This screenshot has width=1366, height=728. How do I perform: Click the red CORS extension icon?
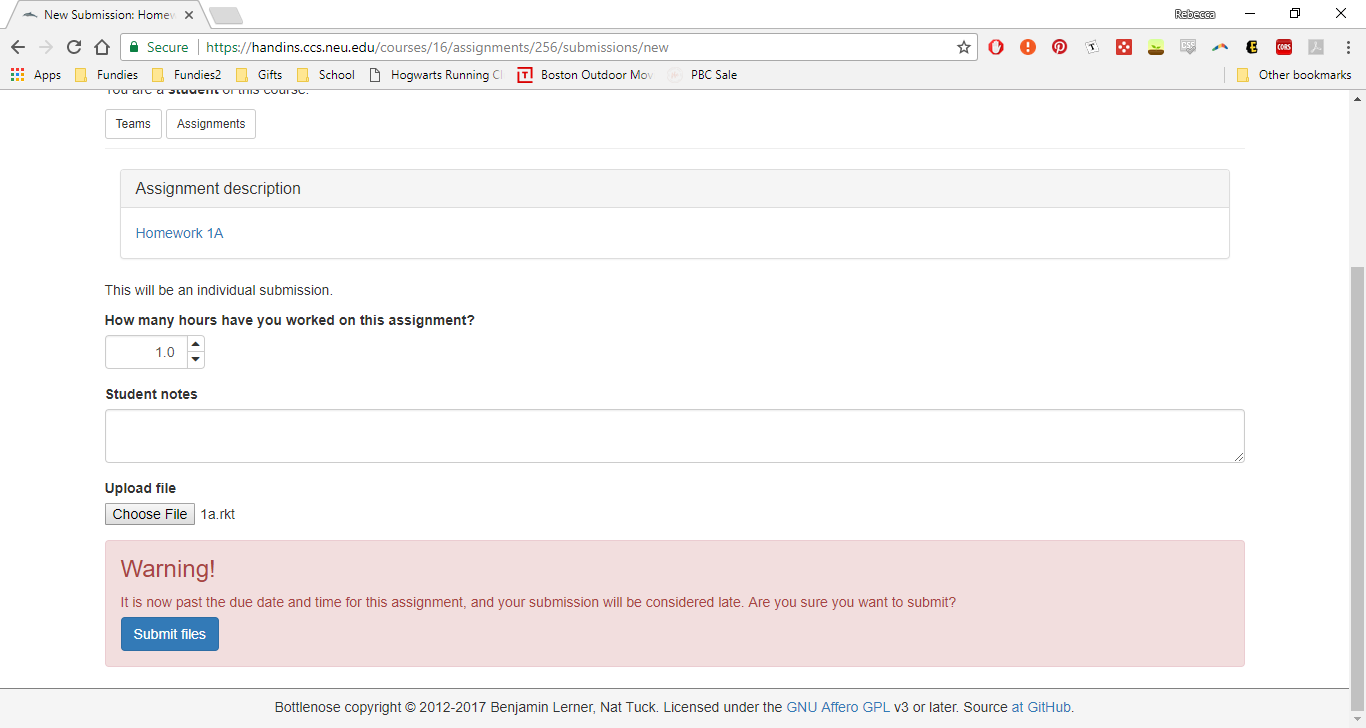[x=1283, y=47]
